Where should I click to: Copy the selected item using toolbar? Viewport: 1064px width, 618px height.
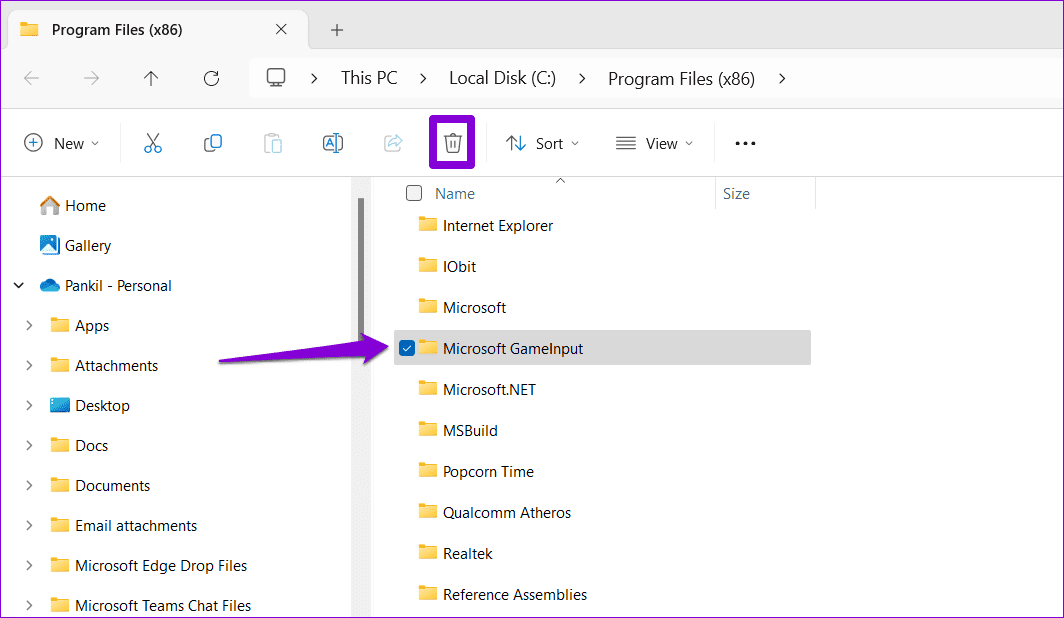(x=212, y=143)
